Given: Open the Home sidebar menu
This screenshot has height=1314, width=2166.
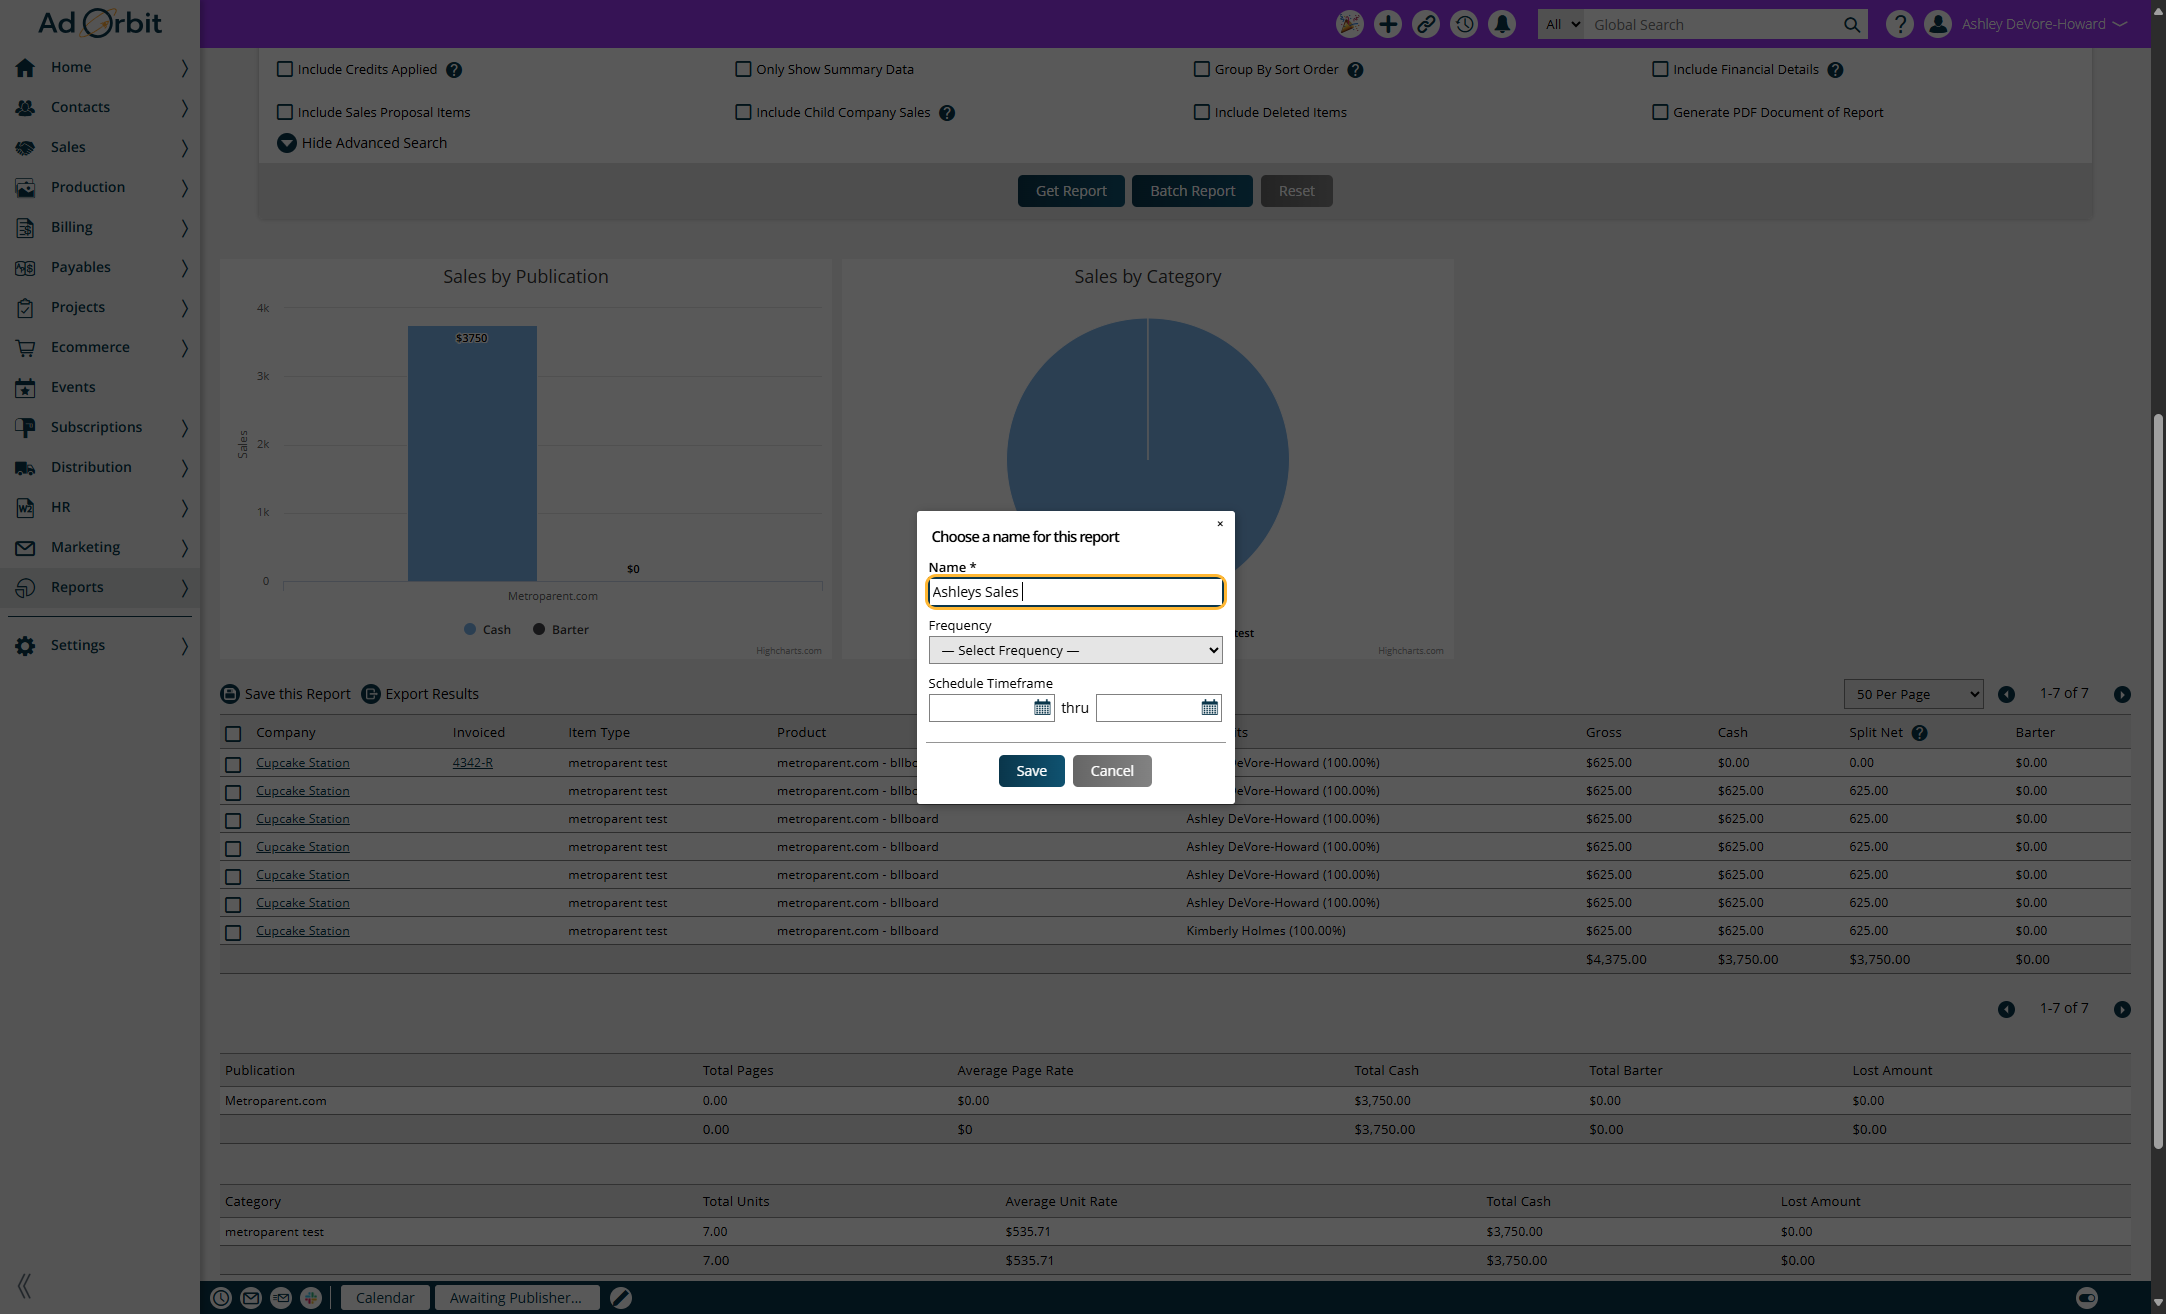Looking at the screenshot, I should coord(100,67).
